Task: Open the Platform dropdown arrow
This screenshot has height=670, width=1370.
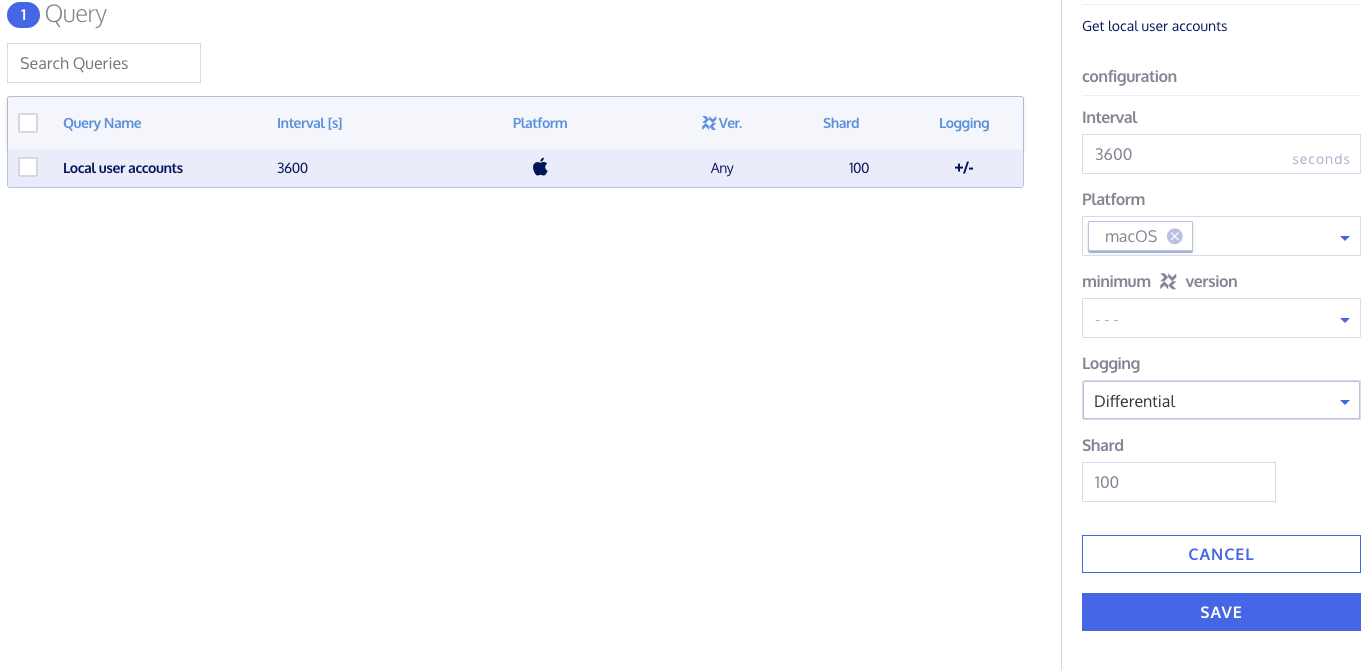Action: [1345, 238]
